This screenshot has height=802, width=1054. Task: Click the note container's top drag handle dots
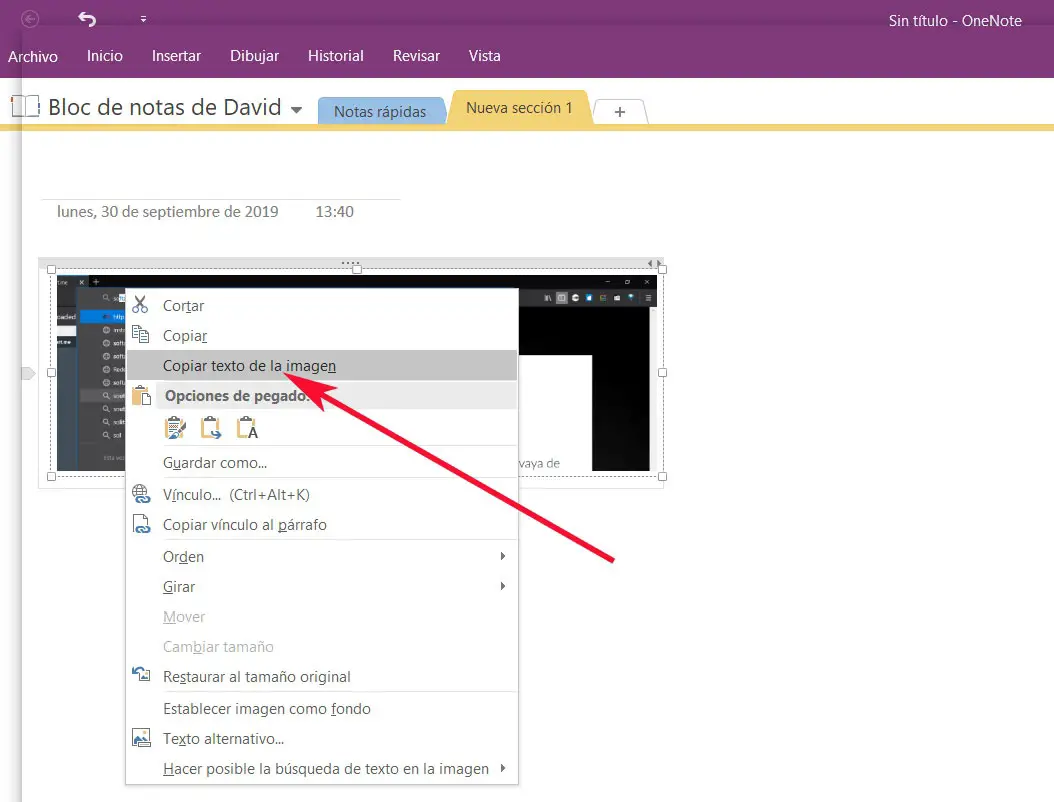coord(350,263)
